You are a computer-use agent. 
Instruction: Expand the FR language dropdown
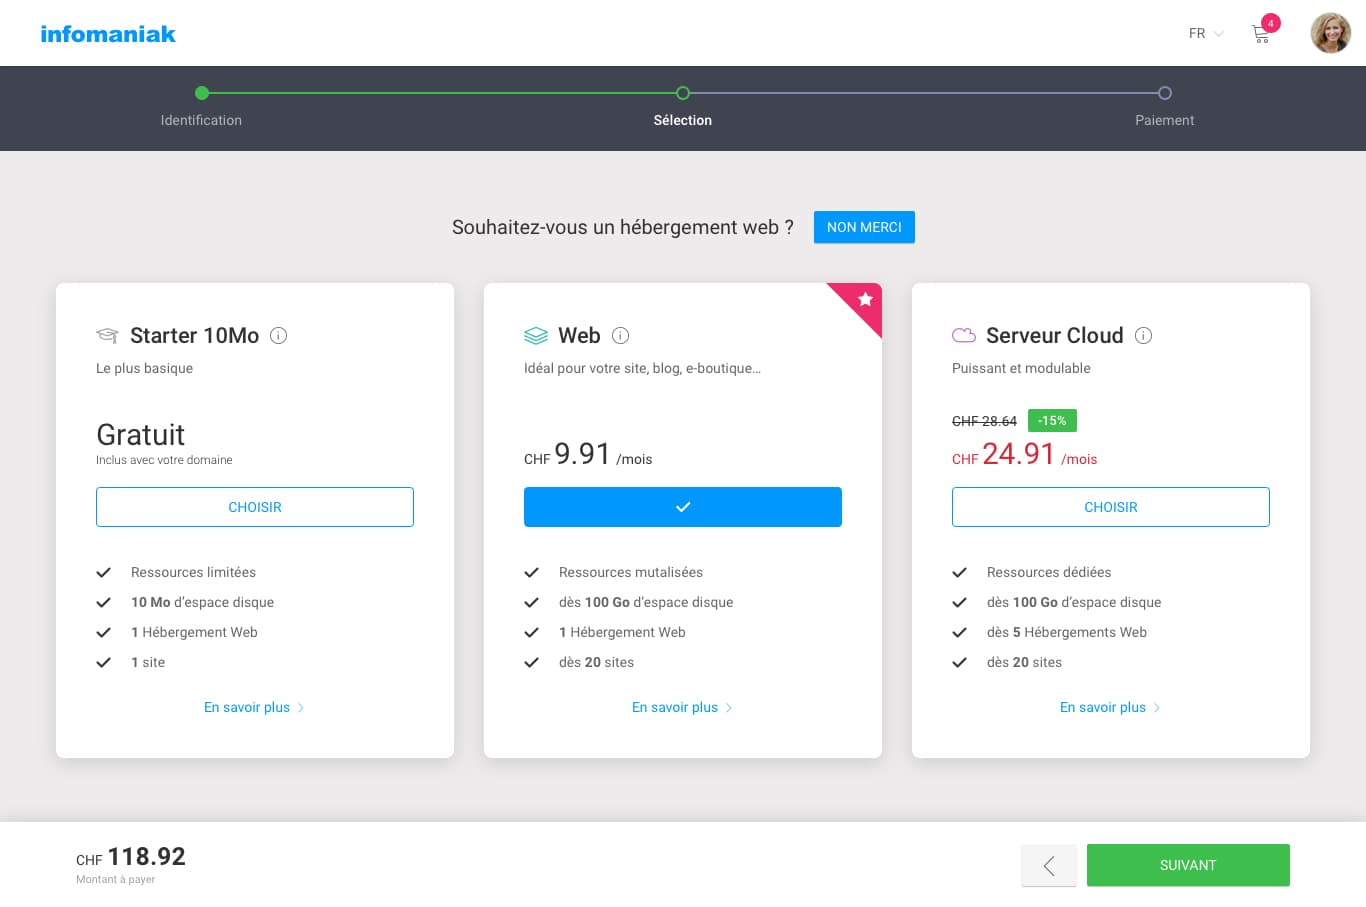point(1205,34)
